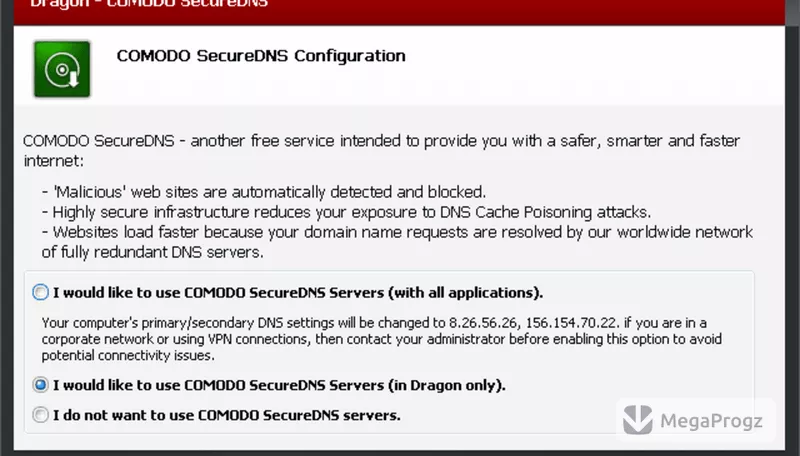Click the primary/secondary DNS settings notice paragraph

[382, 339]
